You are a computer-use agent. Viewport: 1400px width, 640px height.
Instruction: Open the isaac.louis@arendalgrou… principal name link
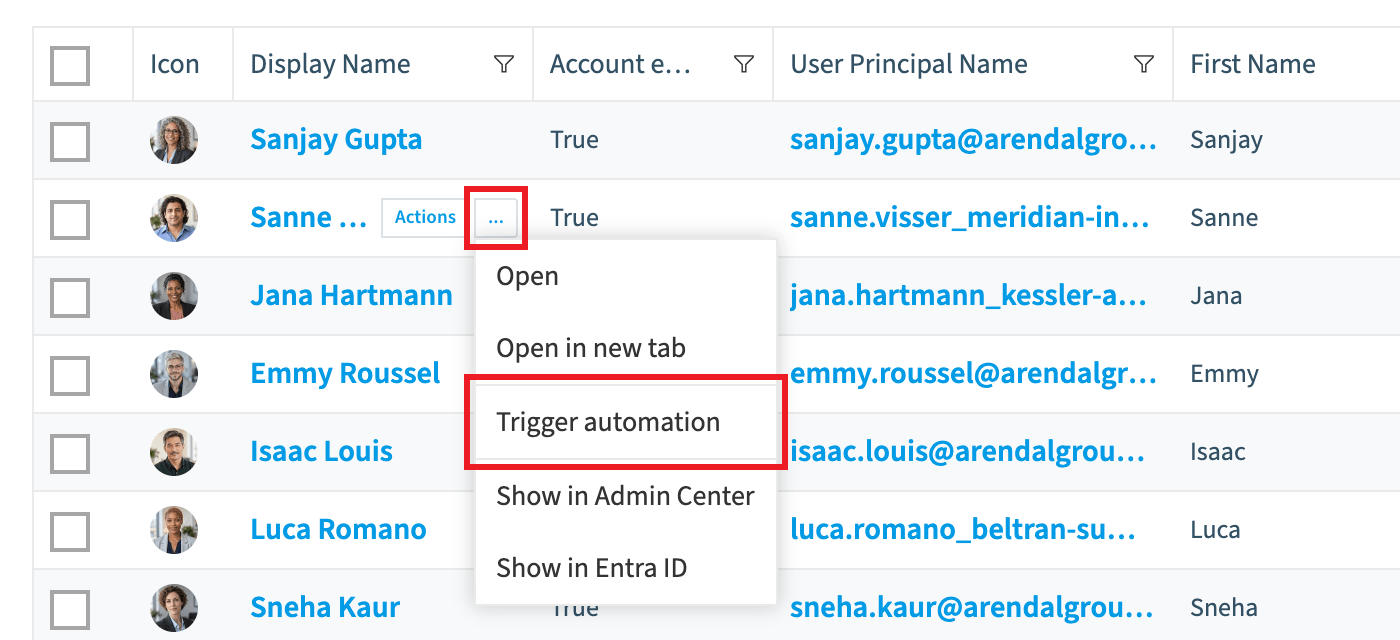967,452
